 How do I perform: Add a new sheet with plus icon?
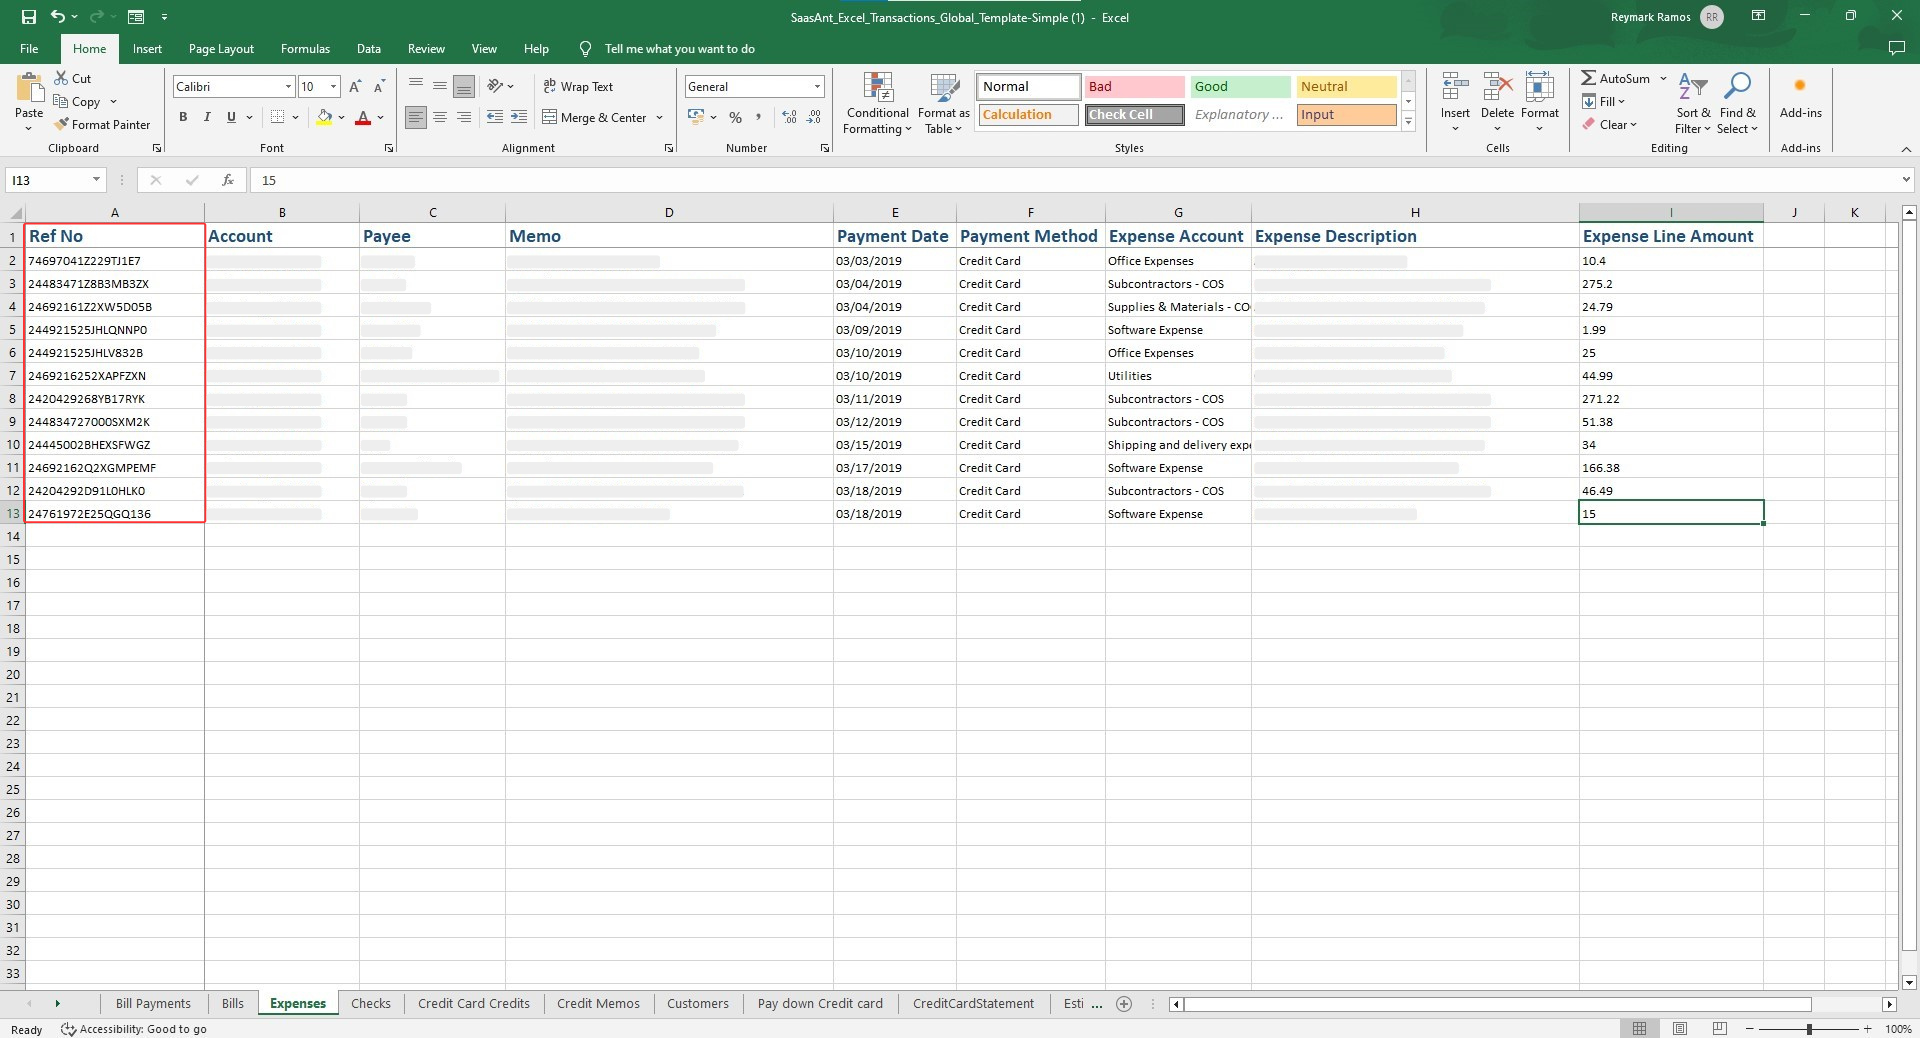click(x=1124, y=1004)
